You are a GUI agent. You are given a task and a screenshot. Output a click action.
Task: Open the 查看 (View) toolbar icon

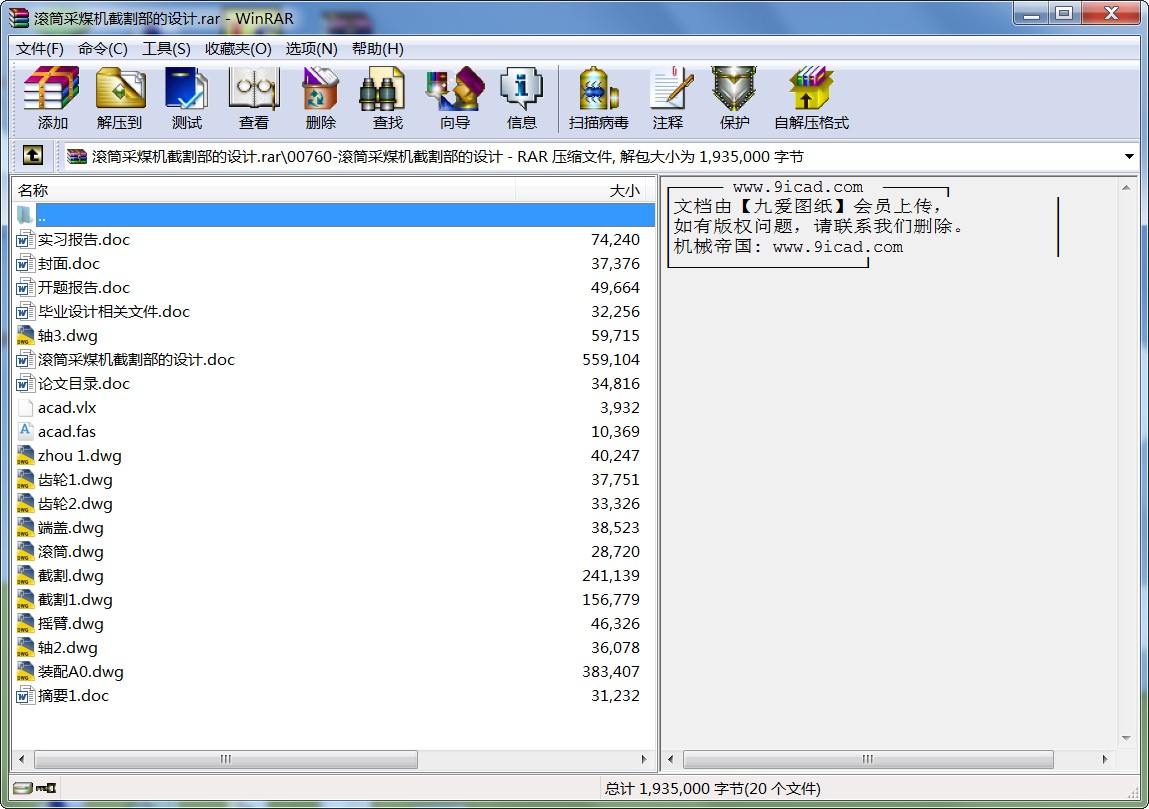click(253, 98)
